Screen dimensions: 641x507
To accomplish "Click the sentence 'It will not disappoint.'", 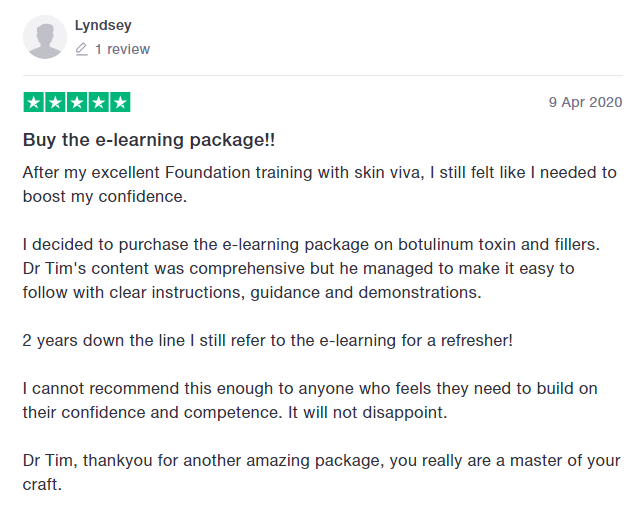I will point(368,413).
